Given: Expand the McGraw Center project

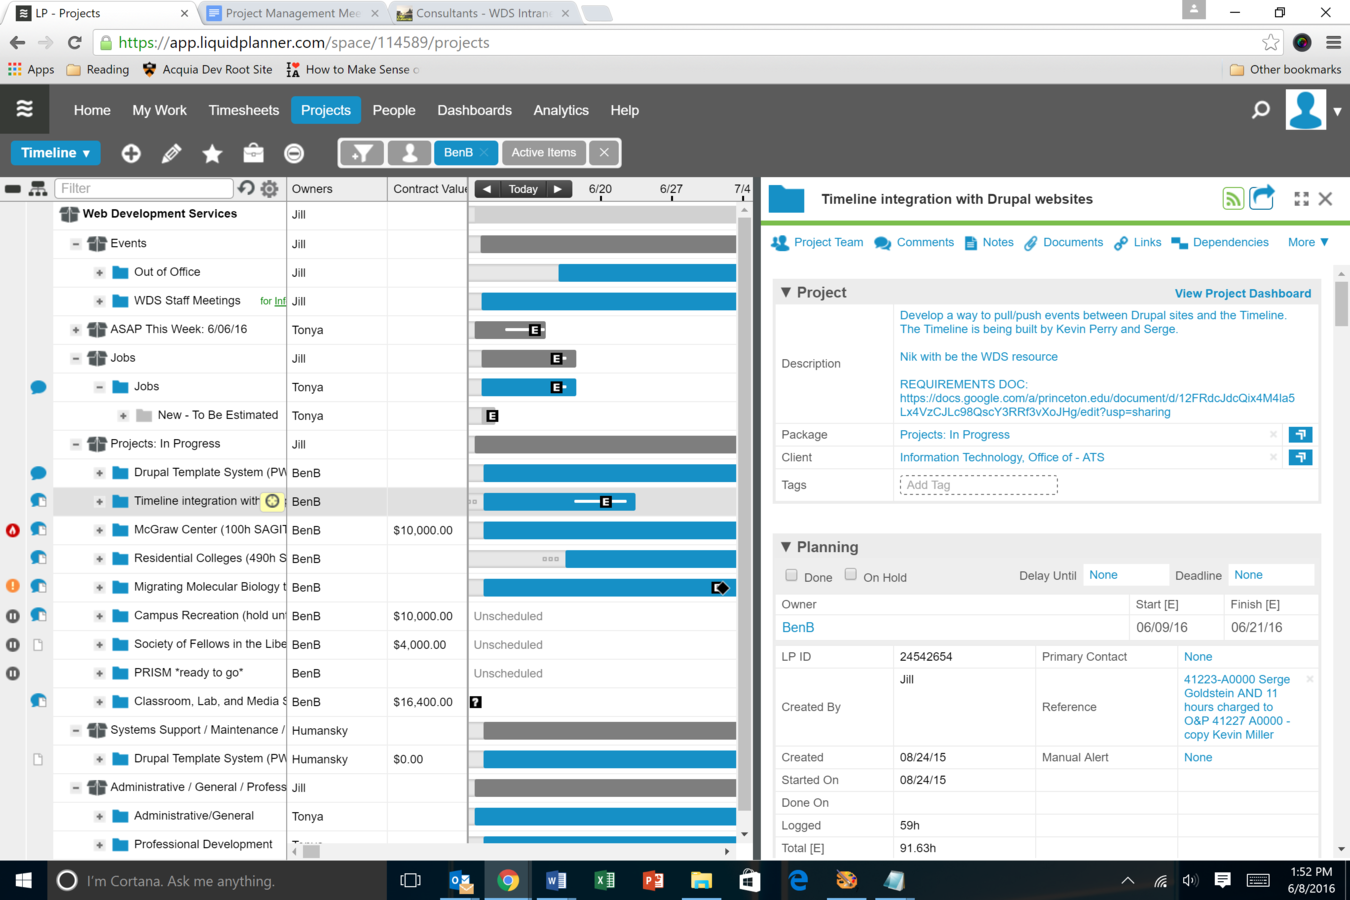Looking at the screenshot, I should [100, 530].
